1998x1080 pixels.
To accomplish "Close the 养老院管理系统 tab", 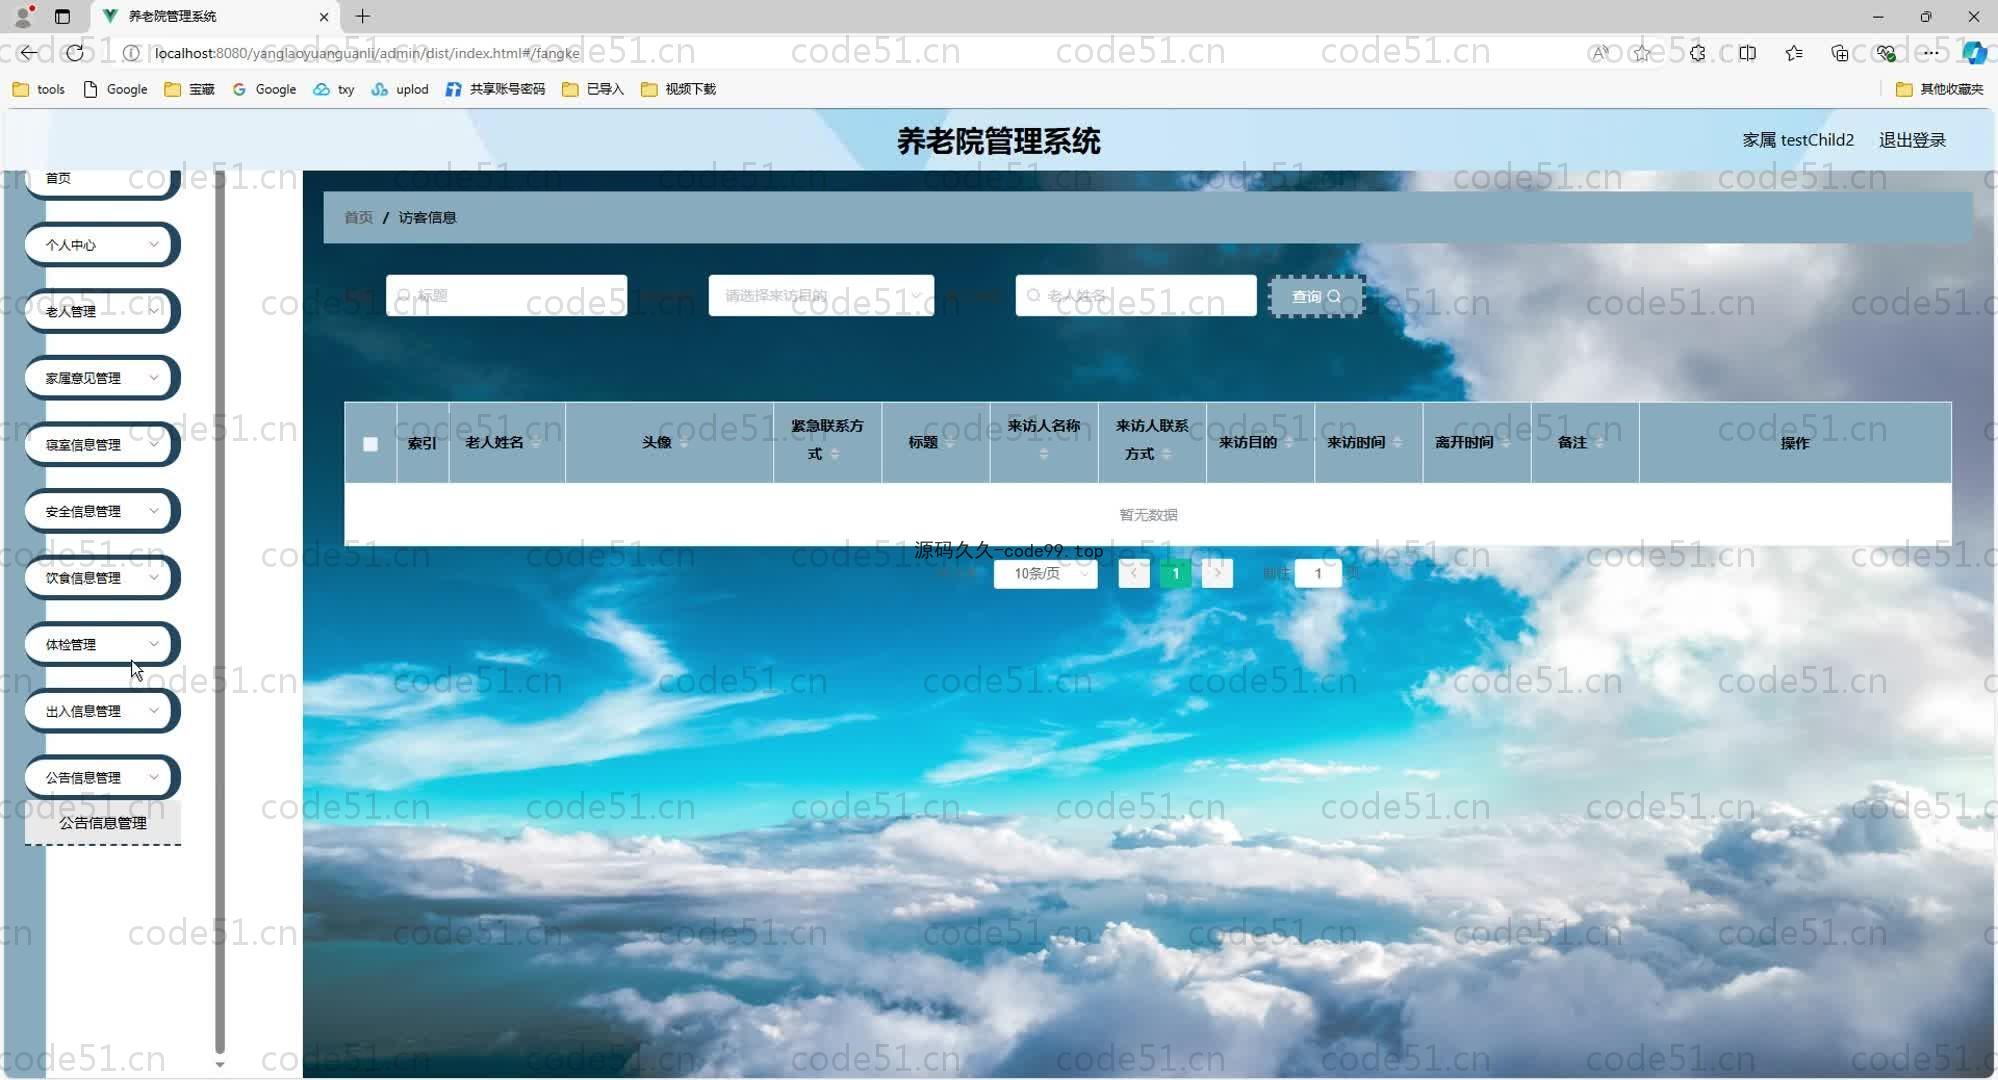I will coord(323,16).
